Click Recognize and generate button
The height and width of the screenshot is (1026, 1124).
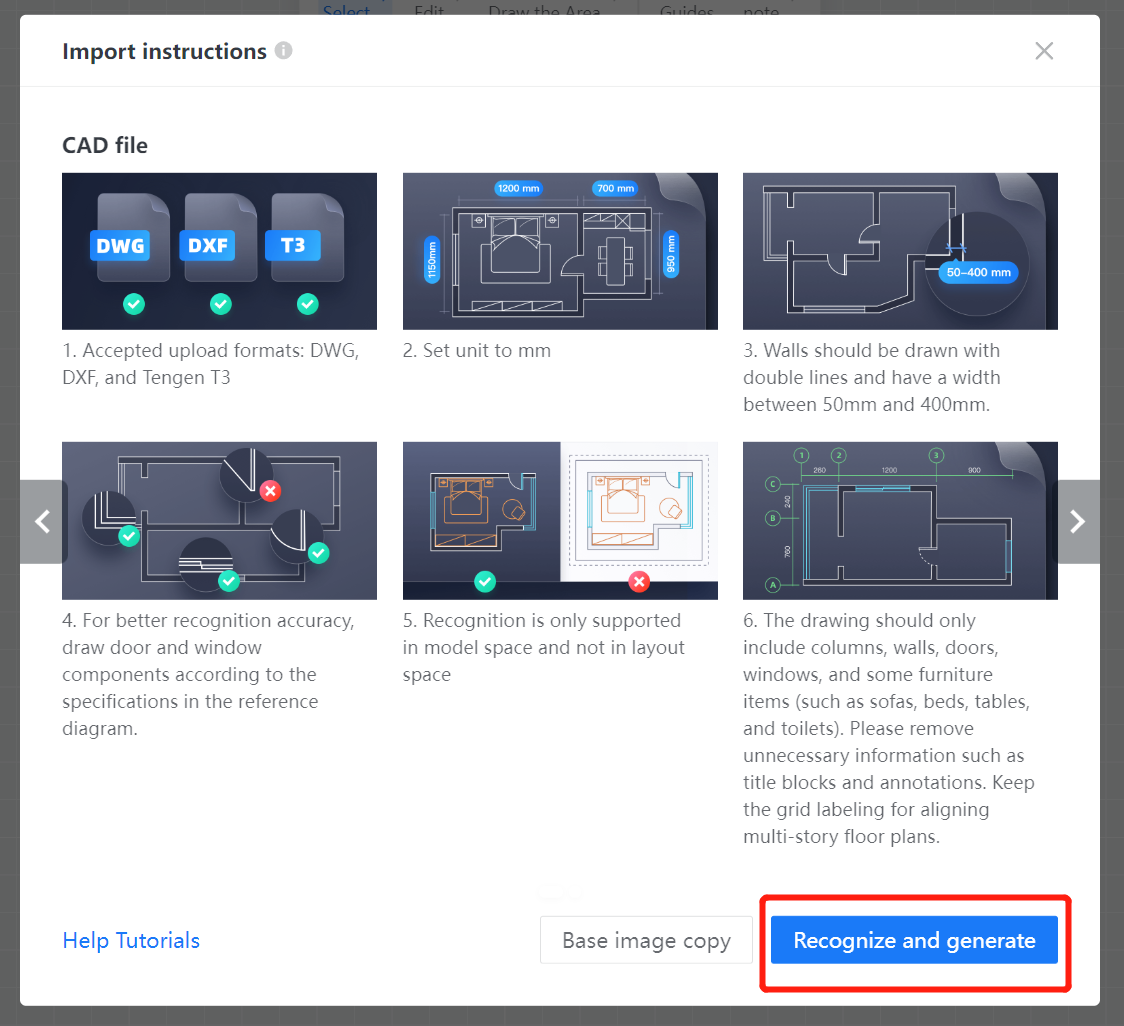click(x=914, y=940)
